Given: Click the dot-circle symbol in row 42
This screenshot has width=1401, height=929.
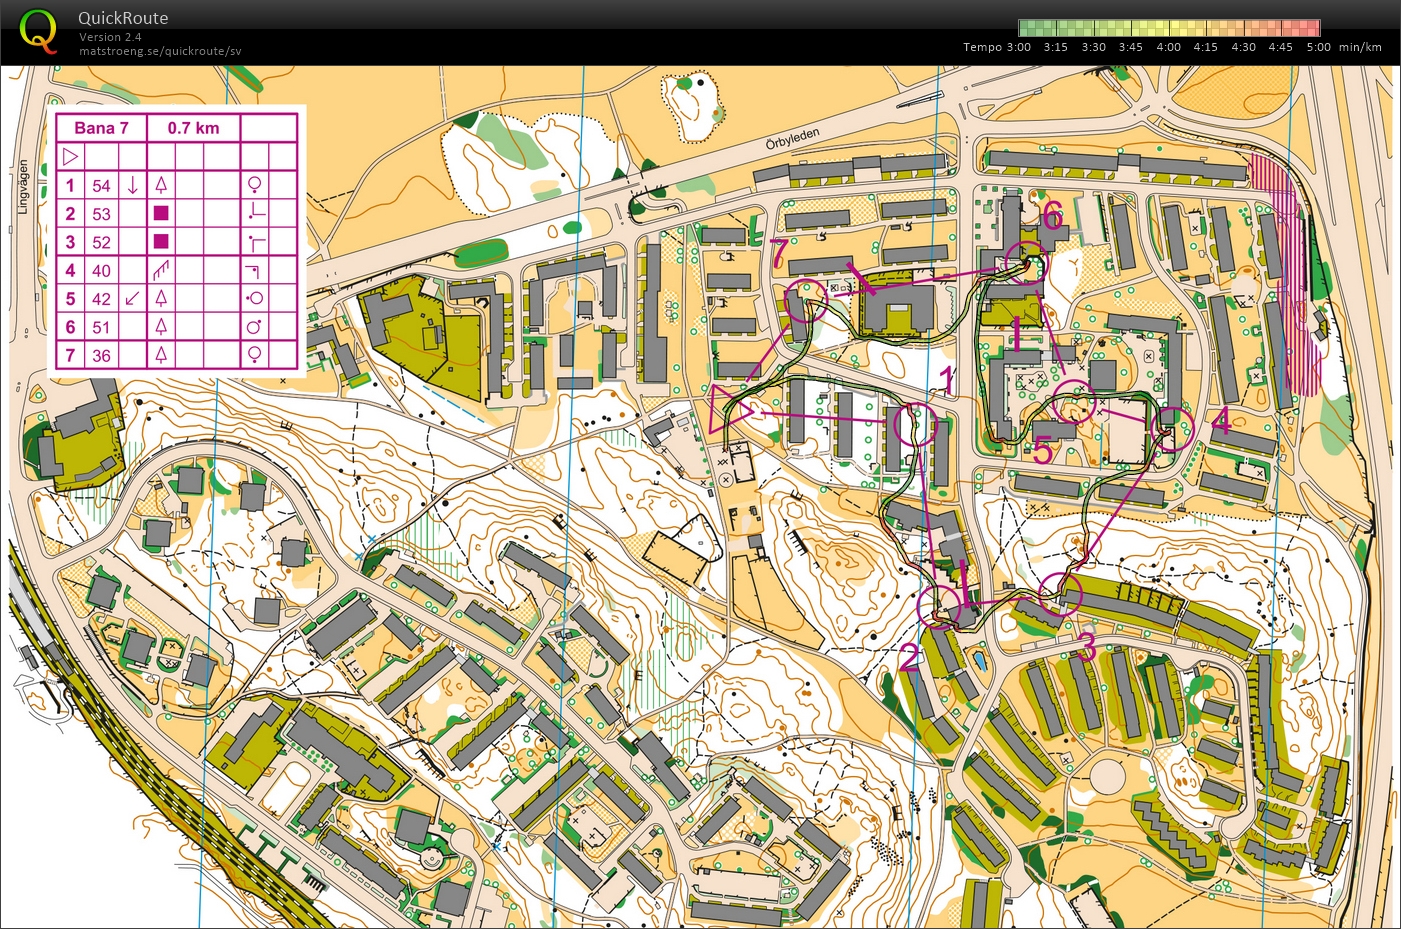Looking at the screenshot, I should pyautogui.click(x=255, y=298).
